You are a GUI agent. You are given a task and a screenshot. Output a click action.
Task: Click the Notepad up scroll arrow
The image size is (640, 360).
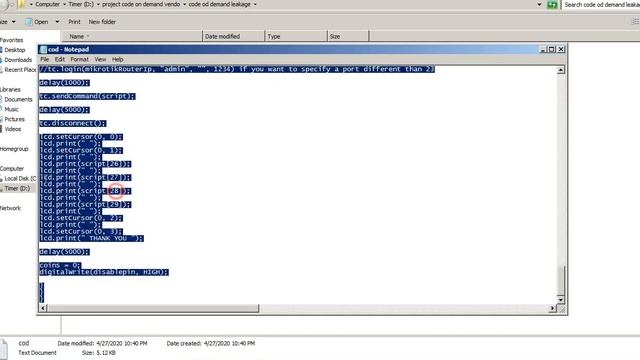[561, 70]
